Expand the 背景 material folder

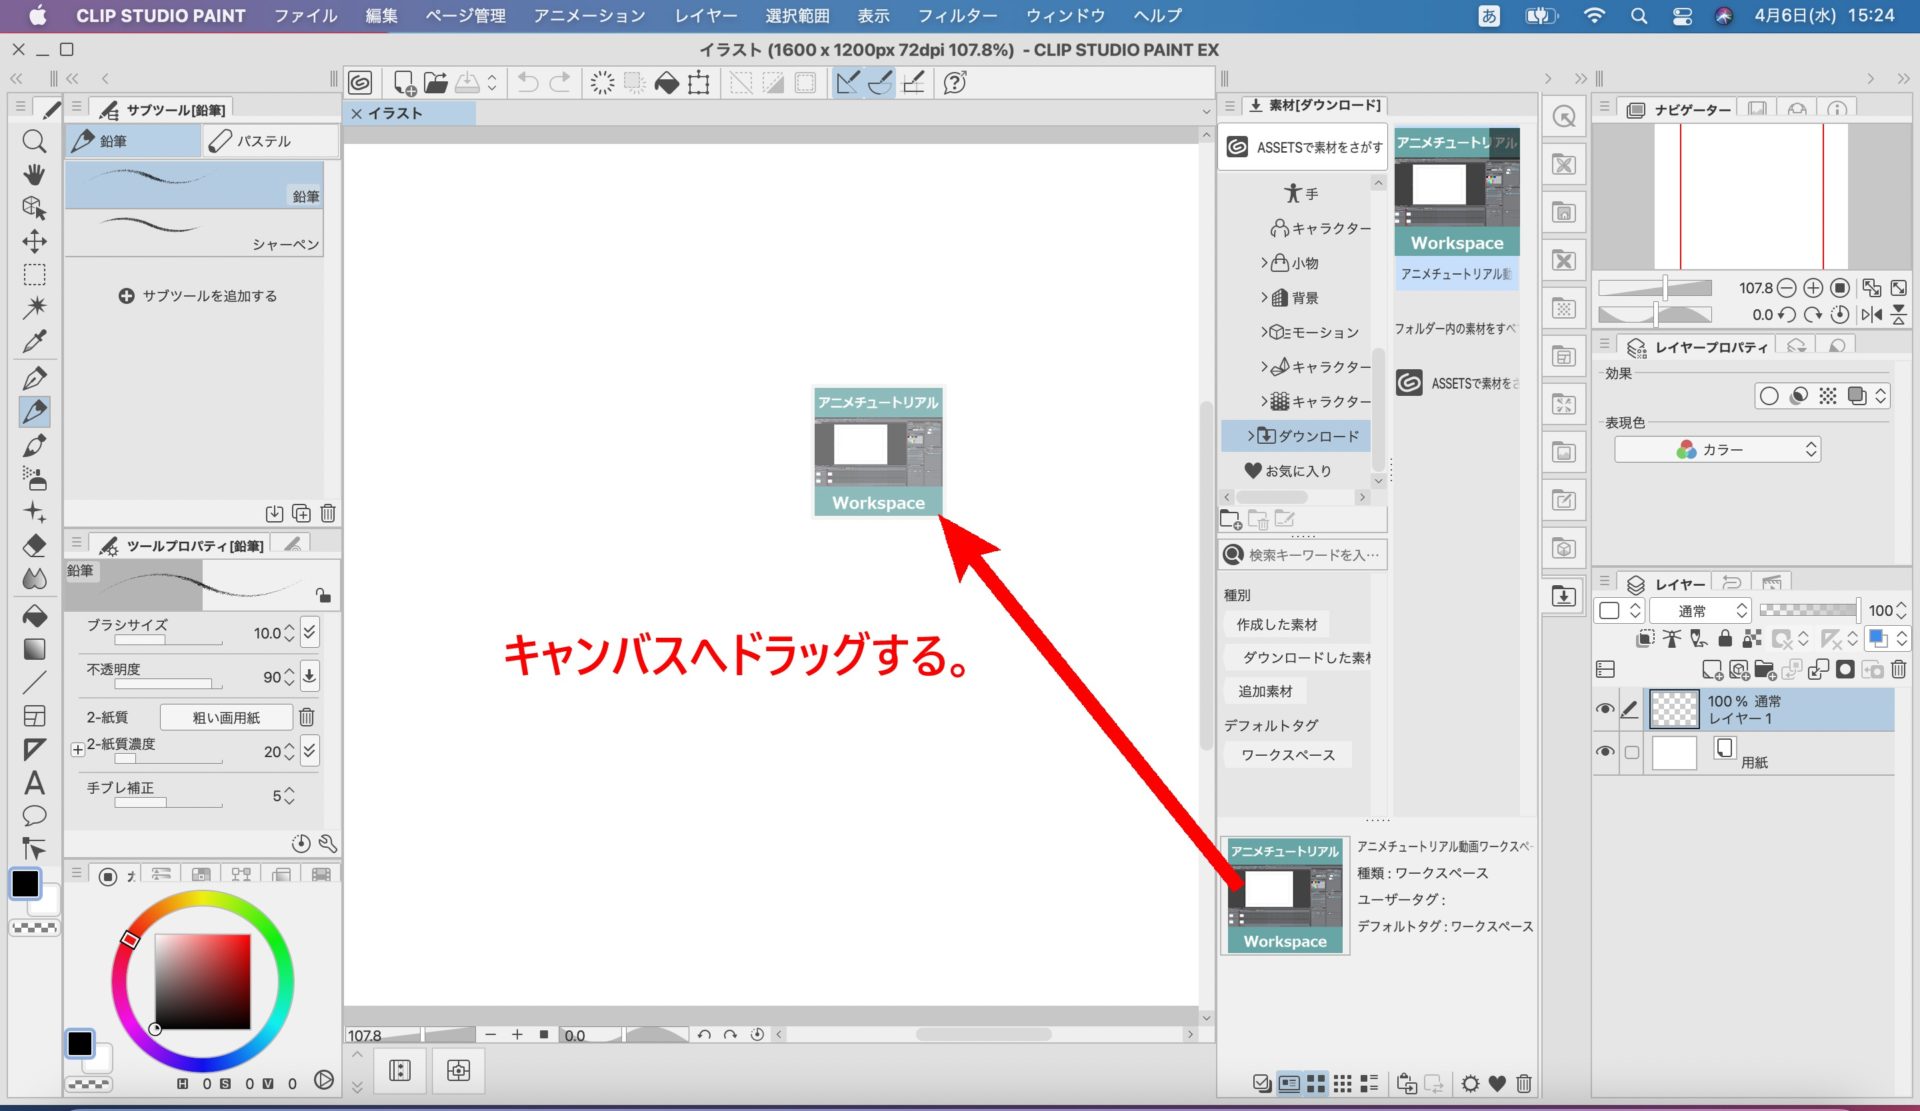tap(1264, 298)
